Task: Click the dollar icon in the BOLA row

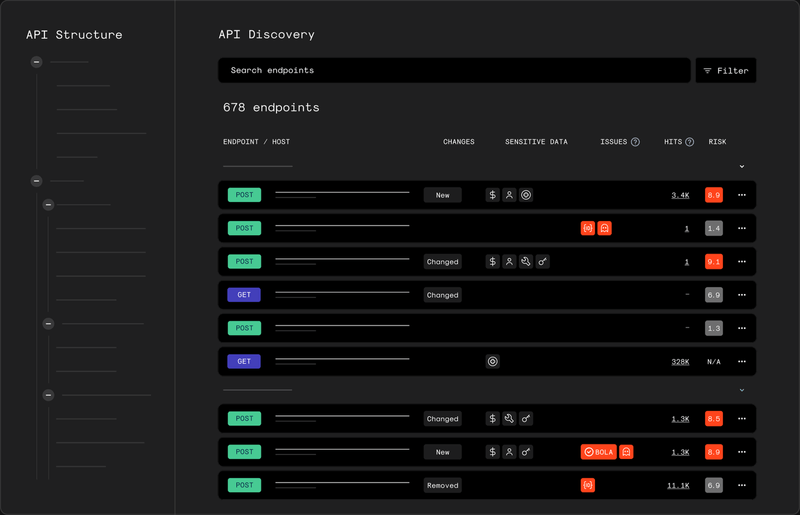Action: (492, 452)
